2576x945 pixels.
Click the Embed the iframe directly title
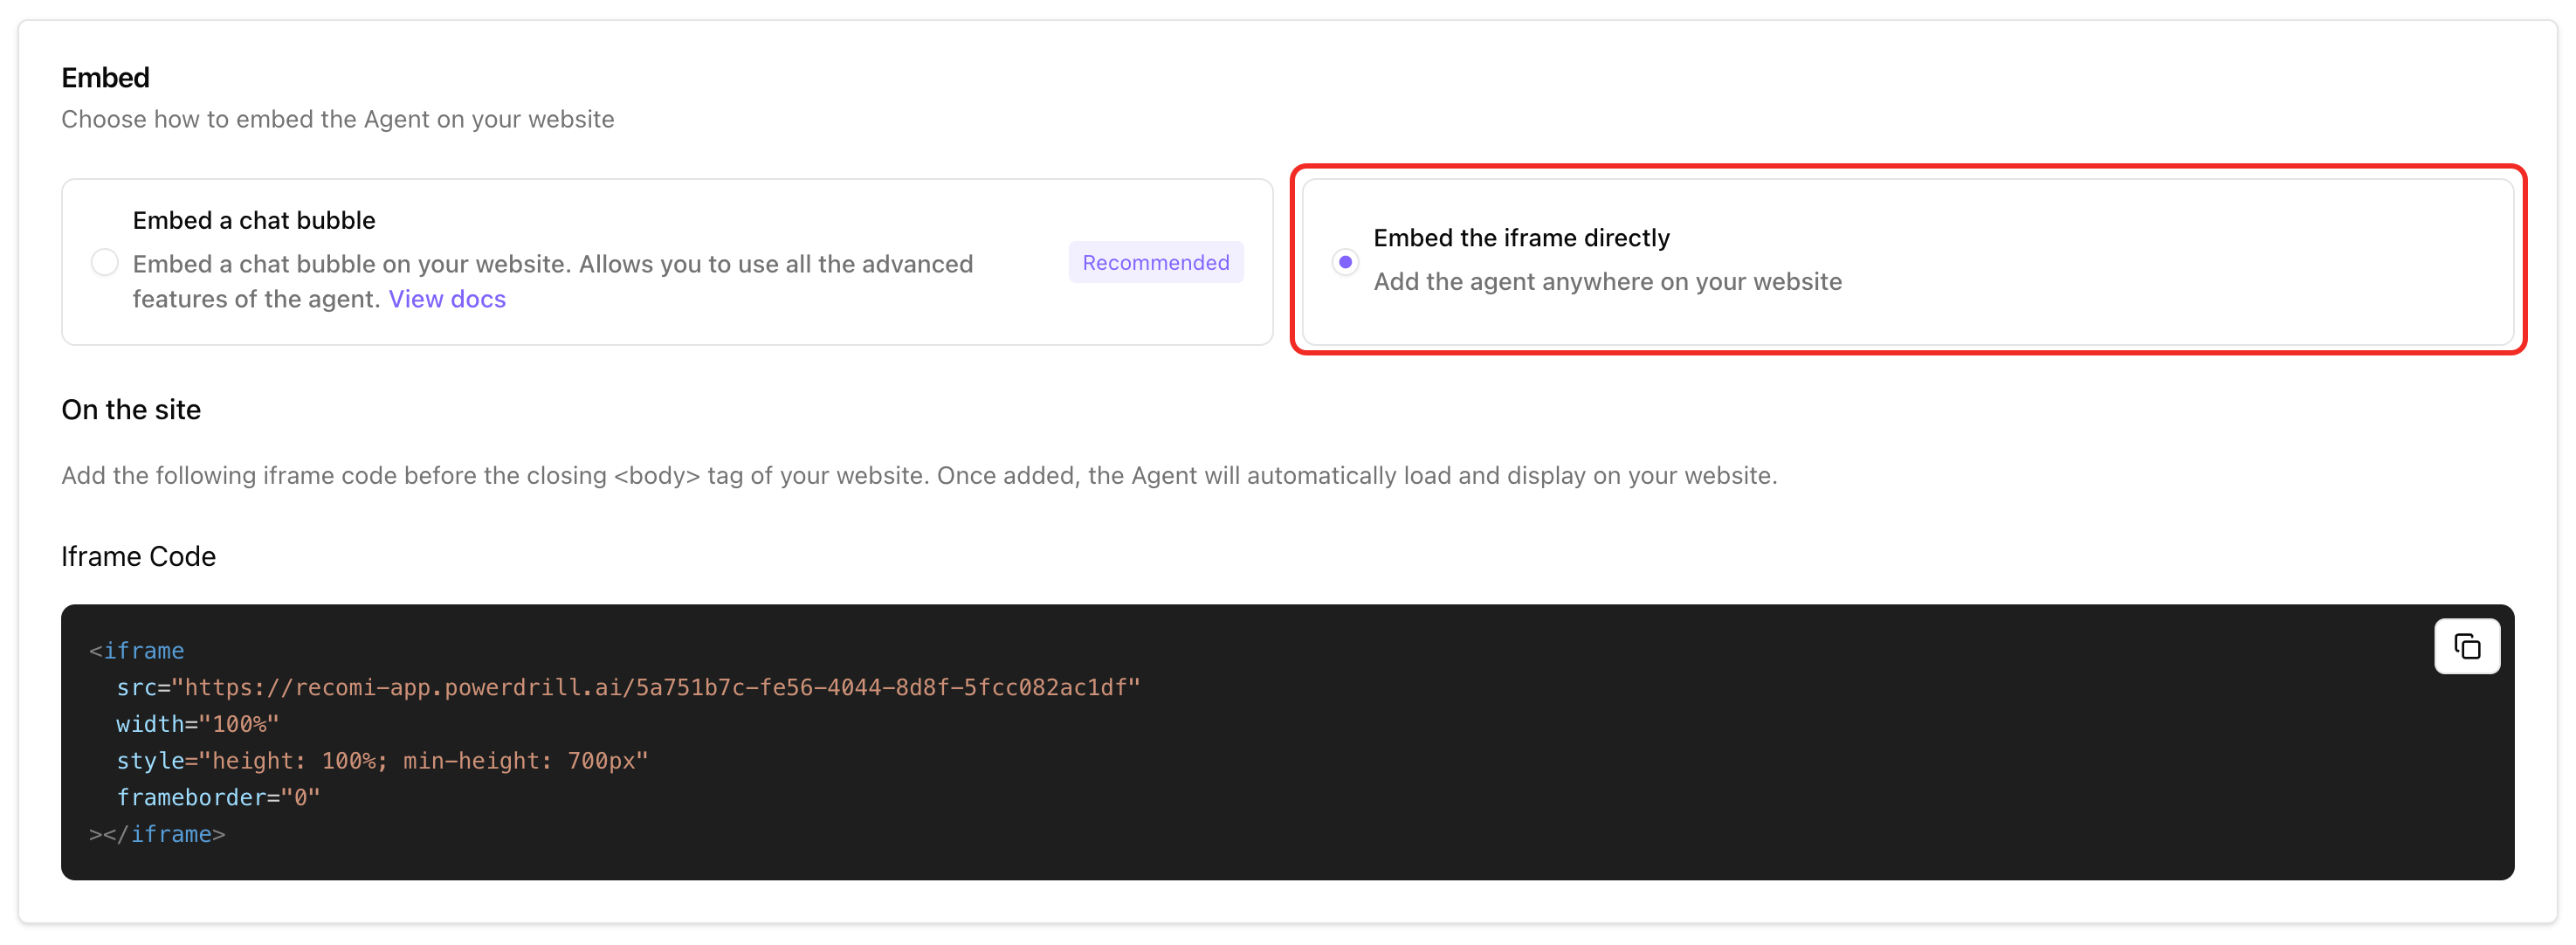click(x=1521, y=238)
